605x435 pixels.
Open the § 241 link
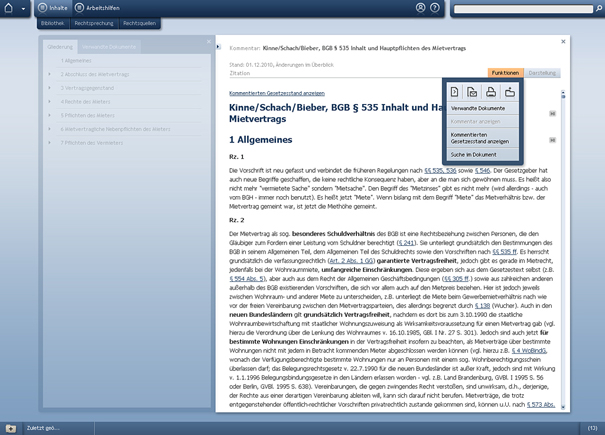pos(406,243)
